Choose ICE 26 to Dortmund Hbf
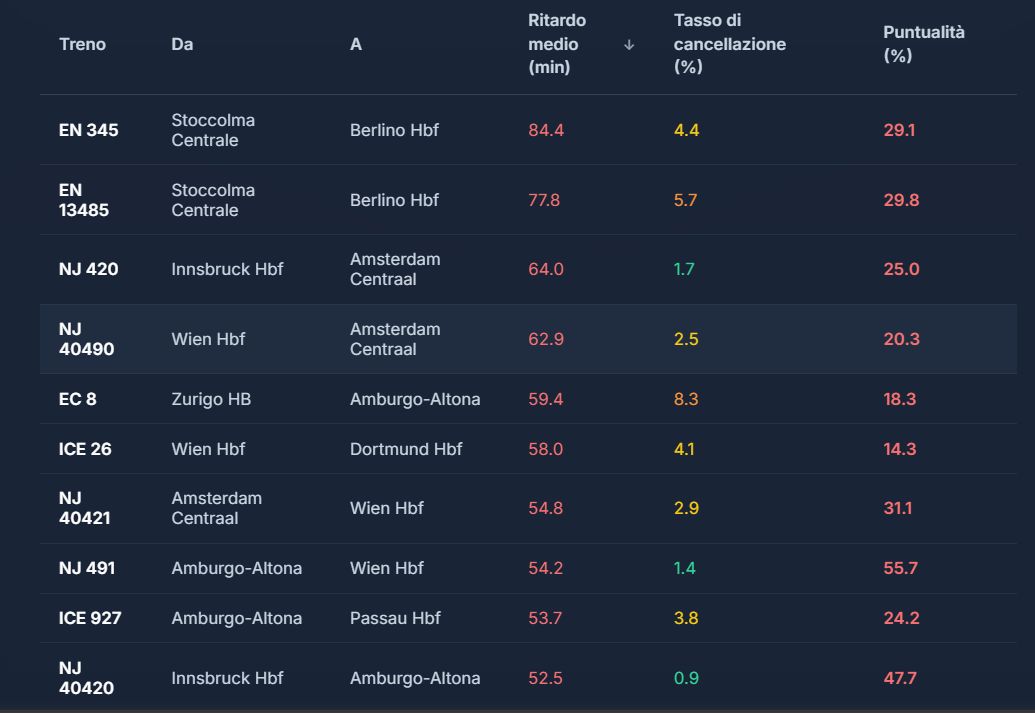The height and width of the screenshot is (713, 1035). [85, 449]
